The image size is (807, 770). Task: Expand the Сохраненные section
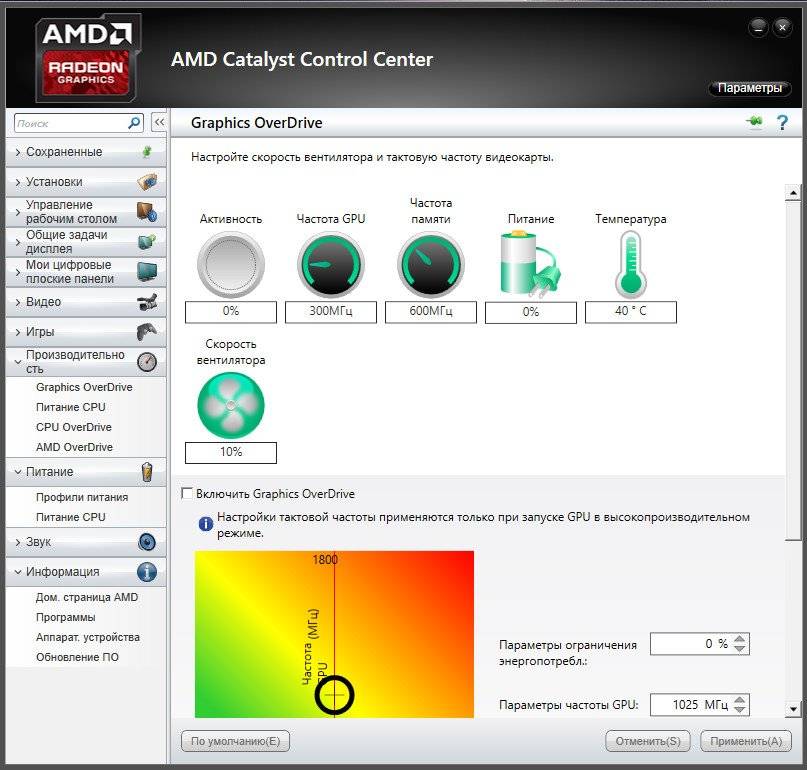point(18,152)
